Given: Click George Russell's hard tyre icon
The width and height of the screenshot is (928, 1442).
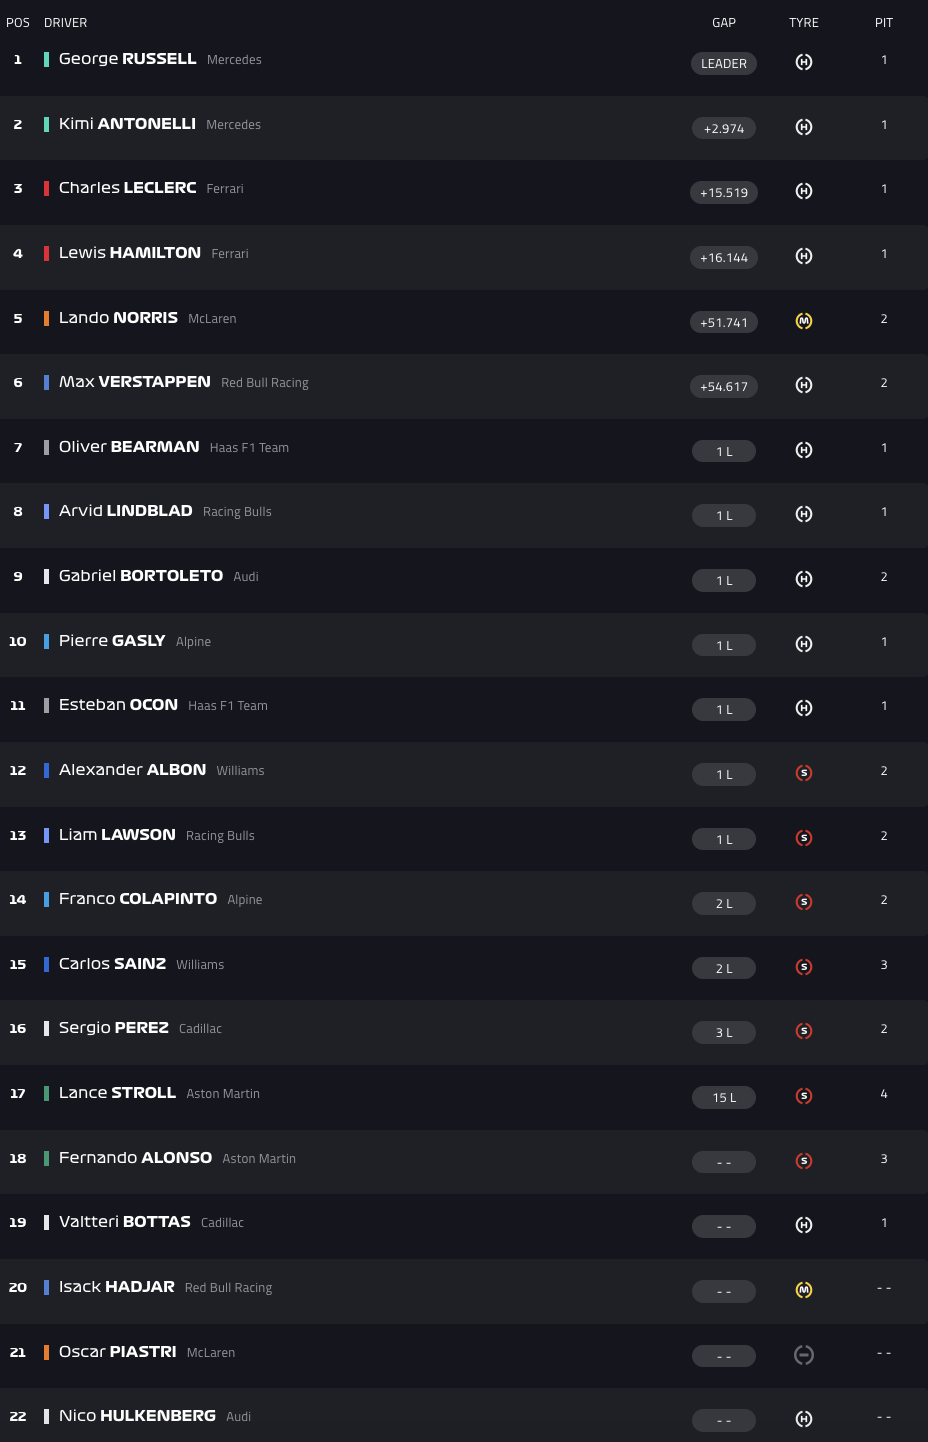Looking at the screenshot, I should [804, 62].
